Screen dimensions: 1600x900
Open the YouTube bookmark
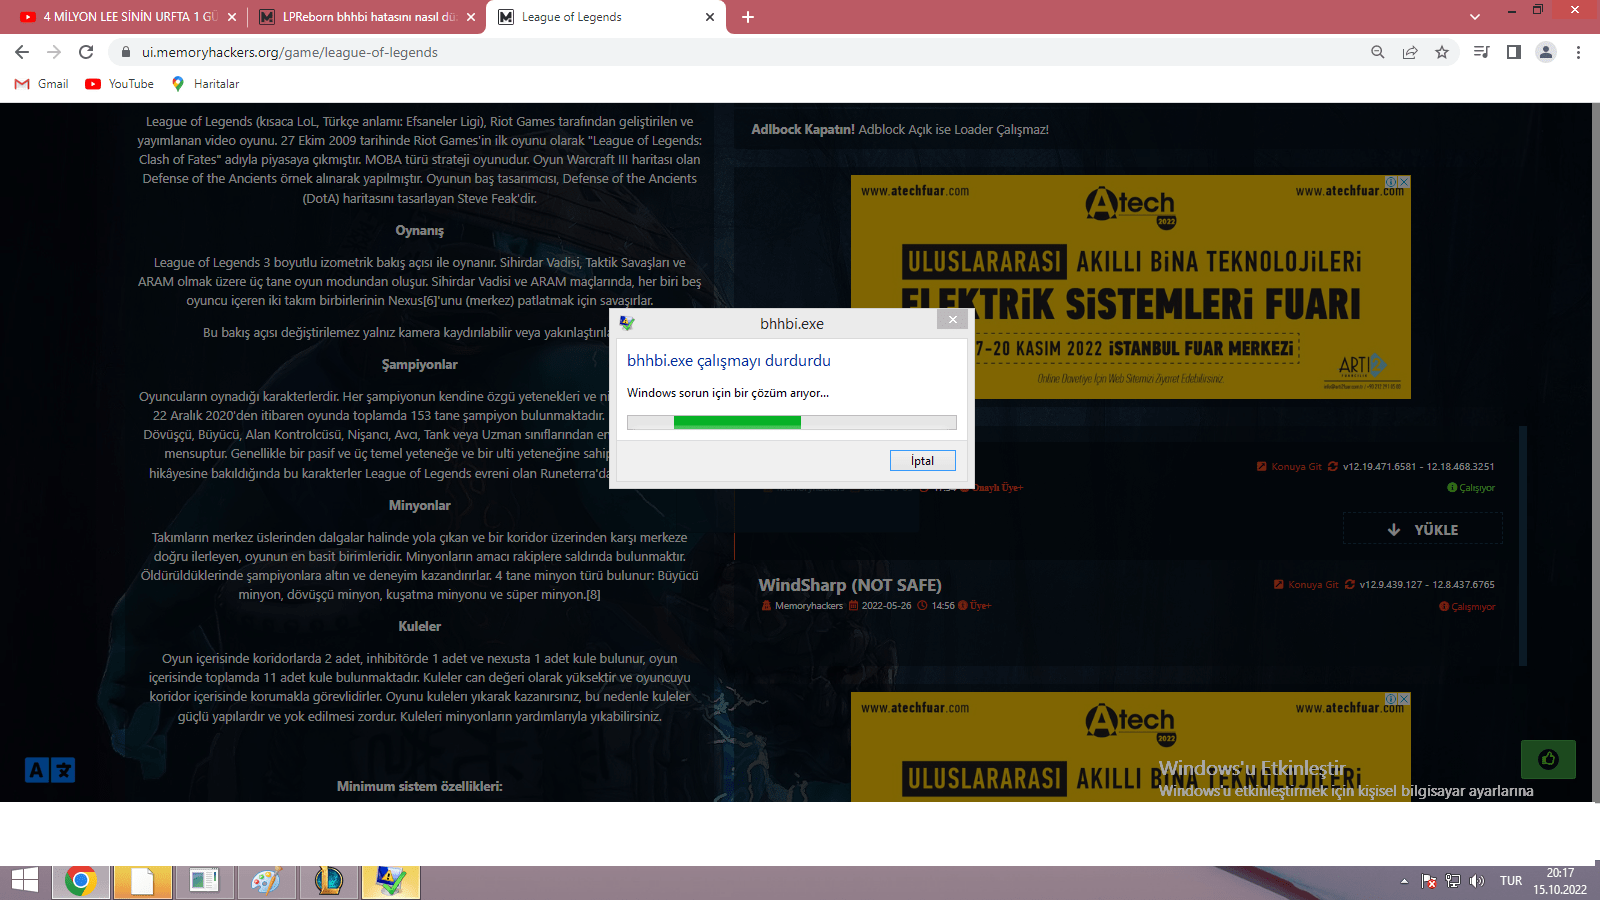[x=120, y=84]
